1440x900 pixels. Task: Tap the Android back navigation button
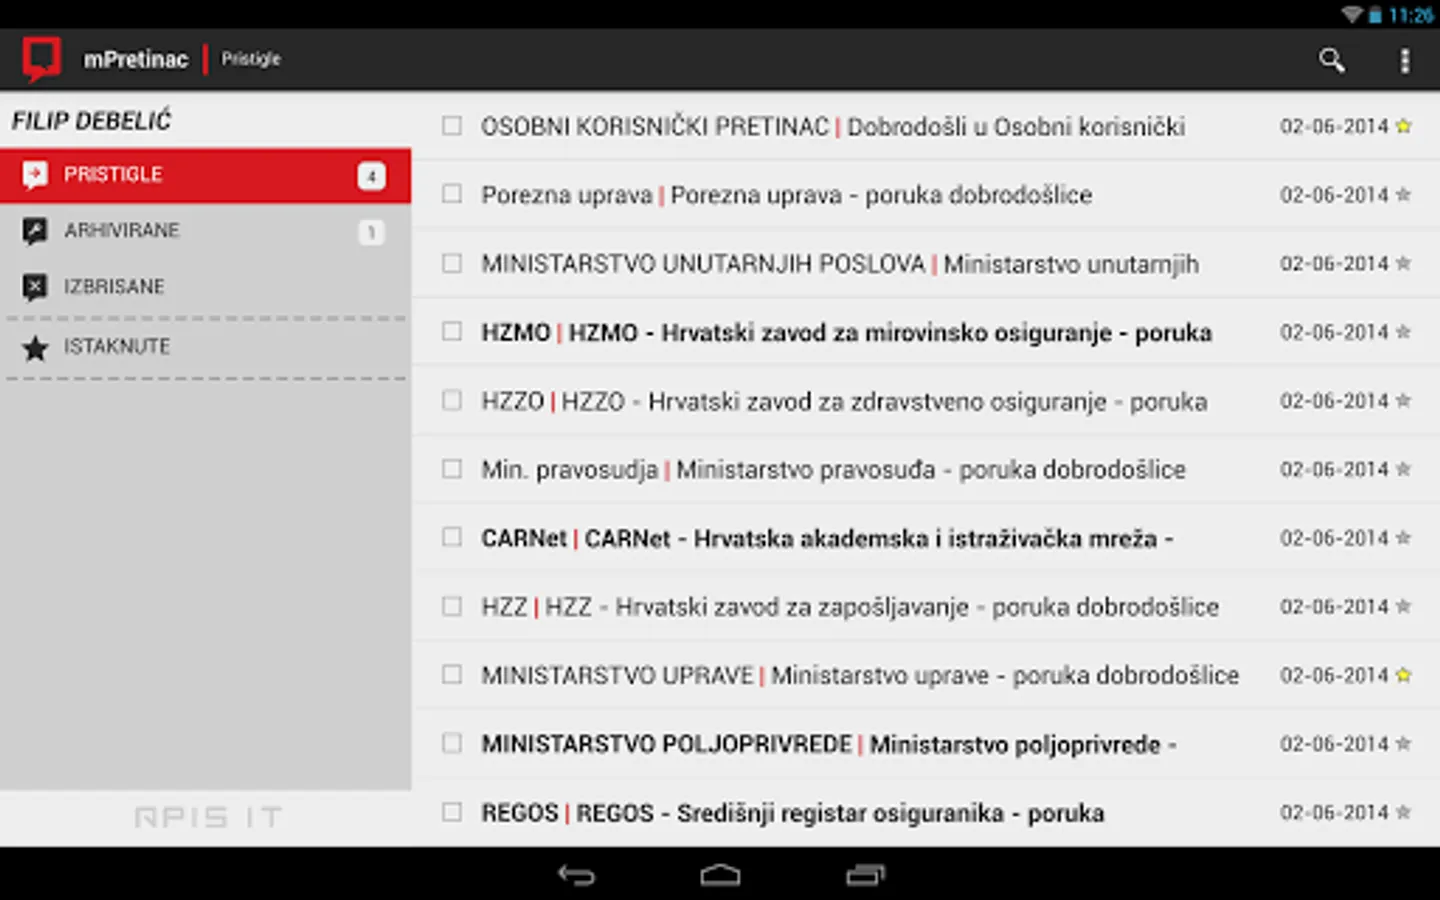[x=576, y=875]
